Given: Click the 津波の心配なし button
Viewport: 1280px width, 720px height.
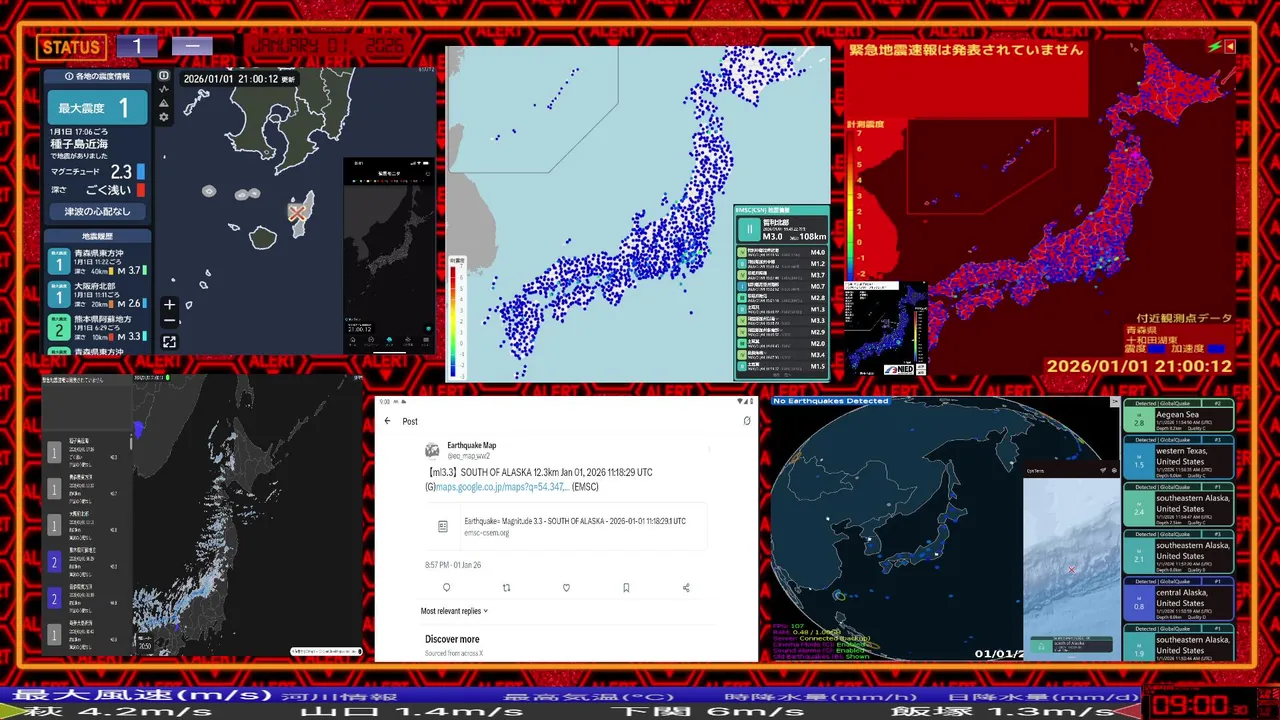Looking at the screenshot, I should point(98,212).
